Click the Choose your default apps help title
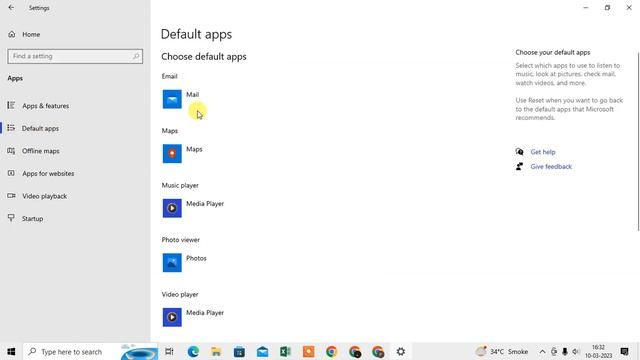640x360 pixels. [x=553, y=53]
